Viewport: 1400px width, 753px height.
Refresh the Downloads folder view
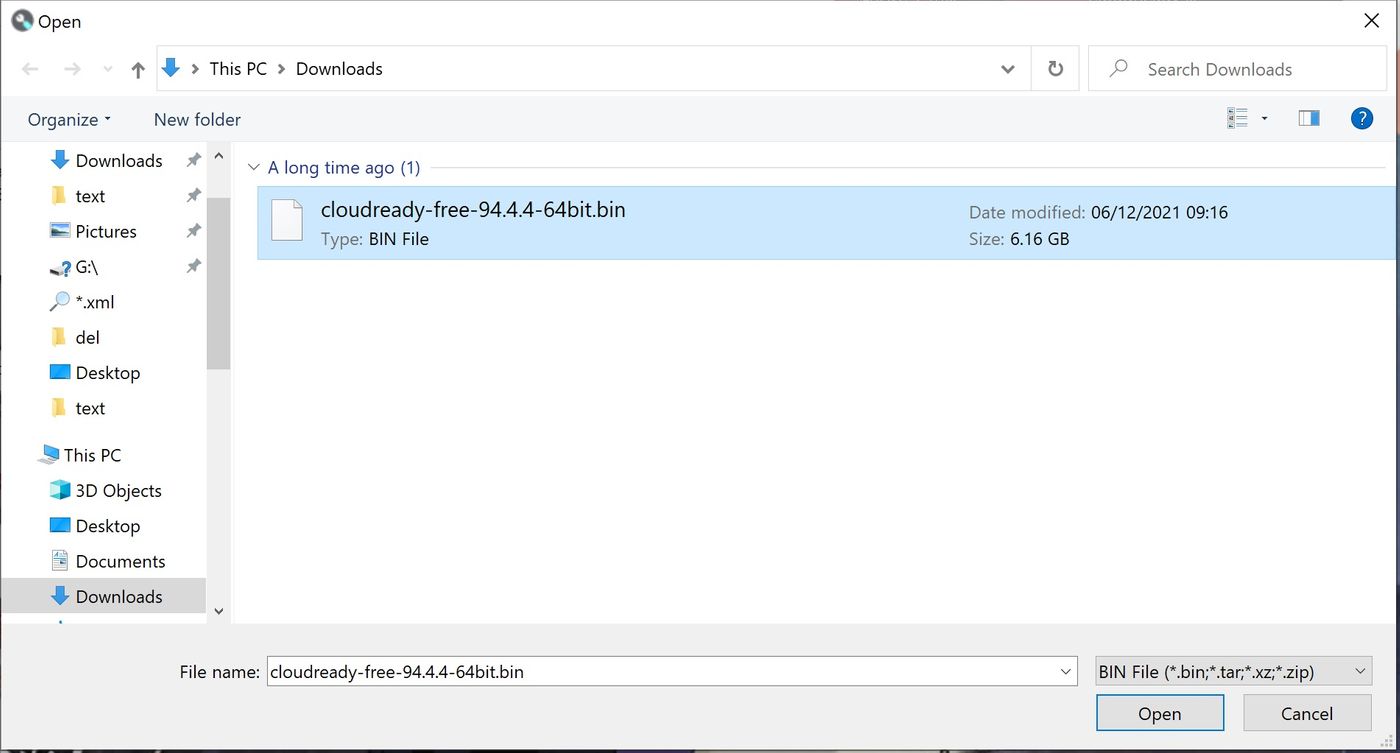click(1055, 69)
